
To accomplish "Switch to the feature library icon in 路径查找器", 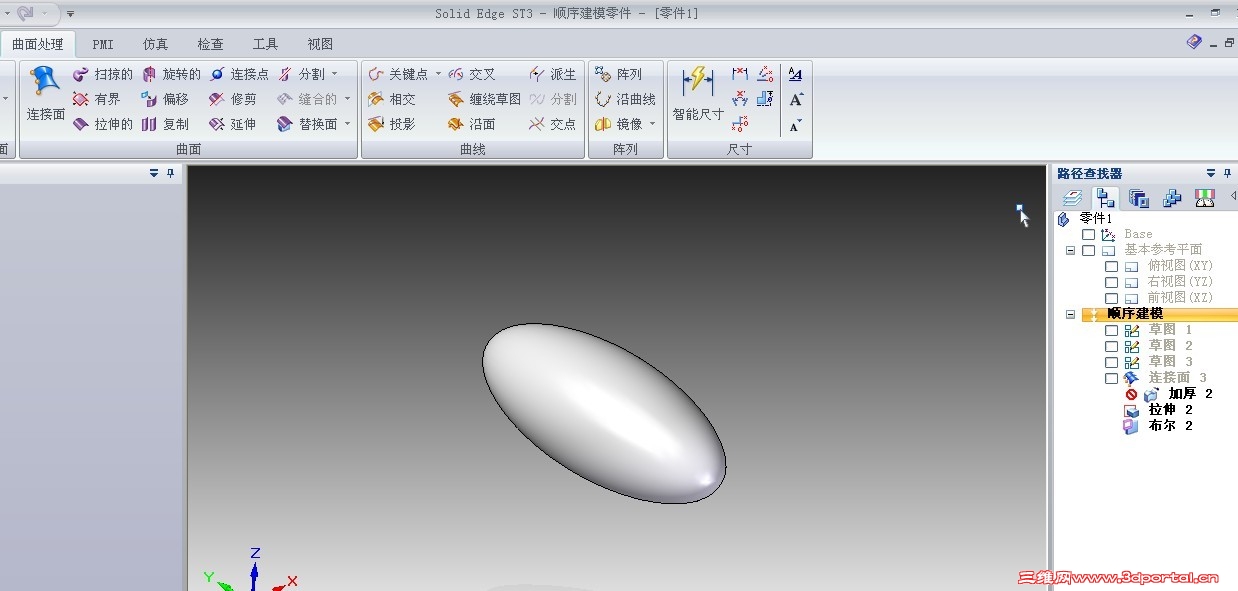I will pyautogui.click(x=1138, y=198).
